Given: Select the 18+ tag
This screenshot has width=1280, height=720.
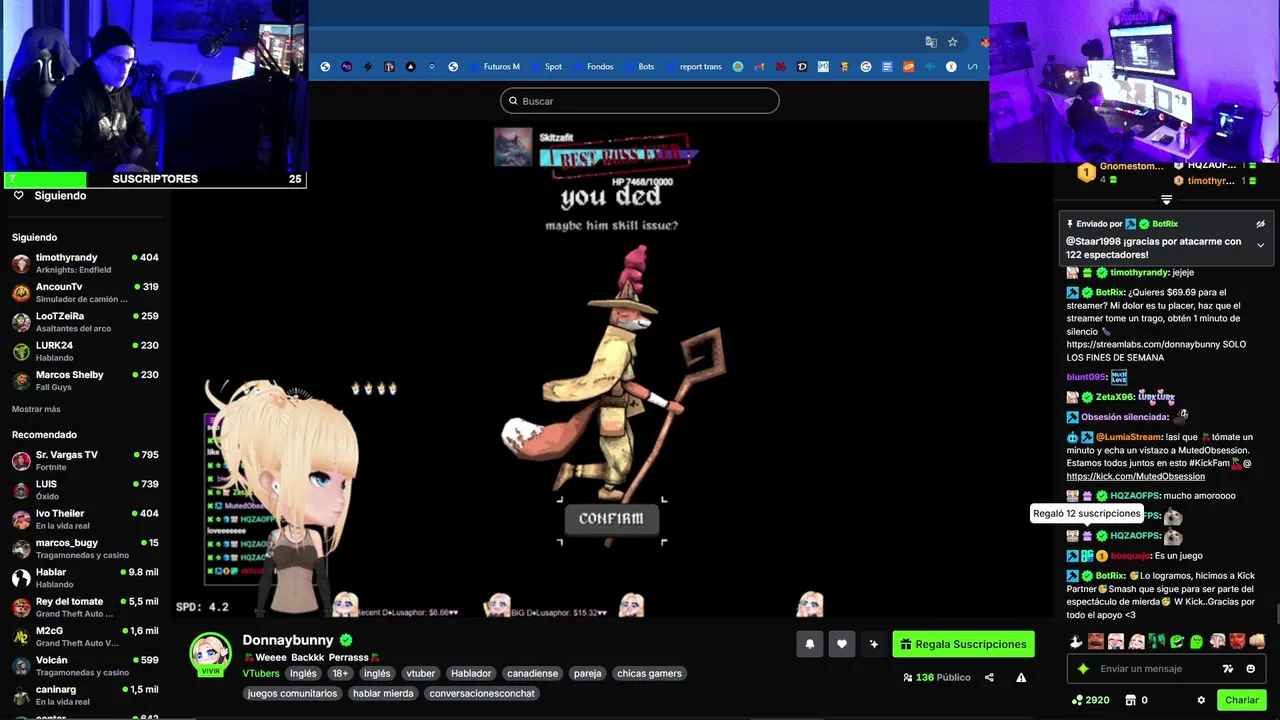Looking at the screenshot, I should [340, 674].
